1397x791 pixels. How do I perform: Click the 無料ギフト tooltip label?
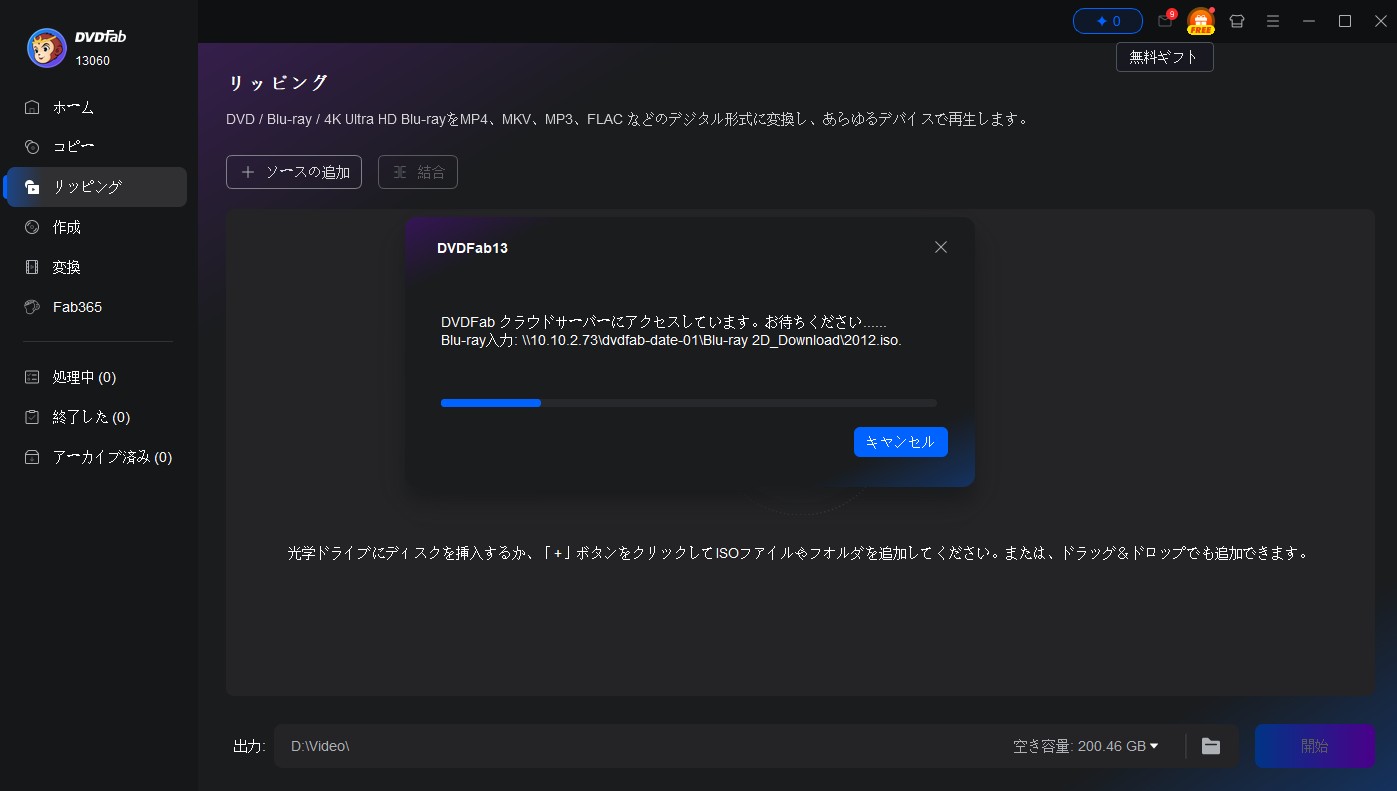(1164, 58)
